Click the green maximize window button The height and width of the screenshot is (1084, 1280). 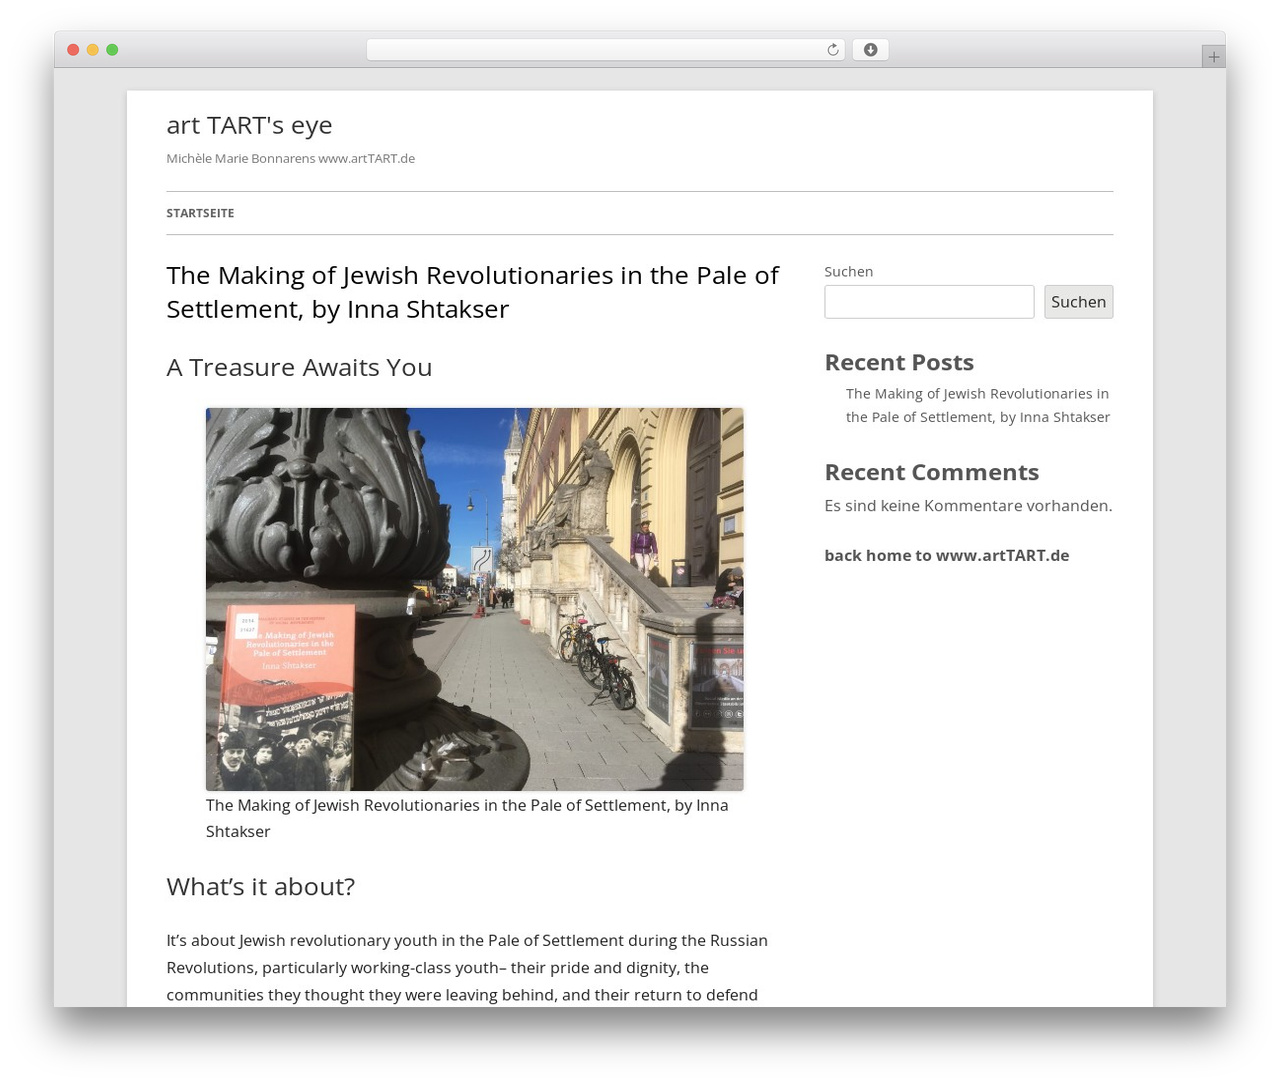[112, 50]
